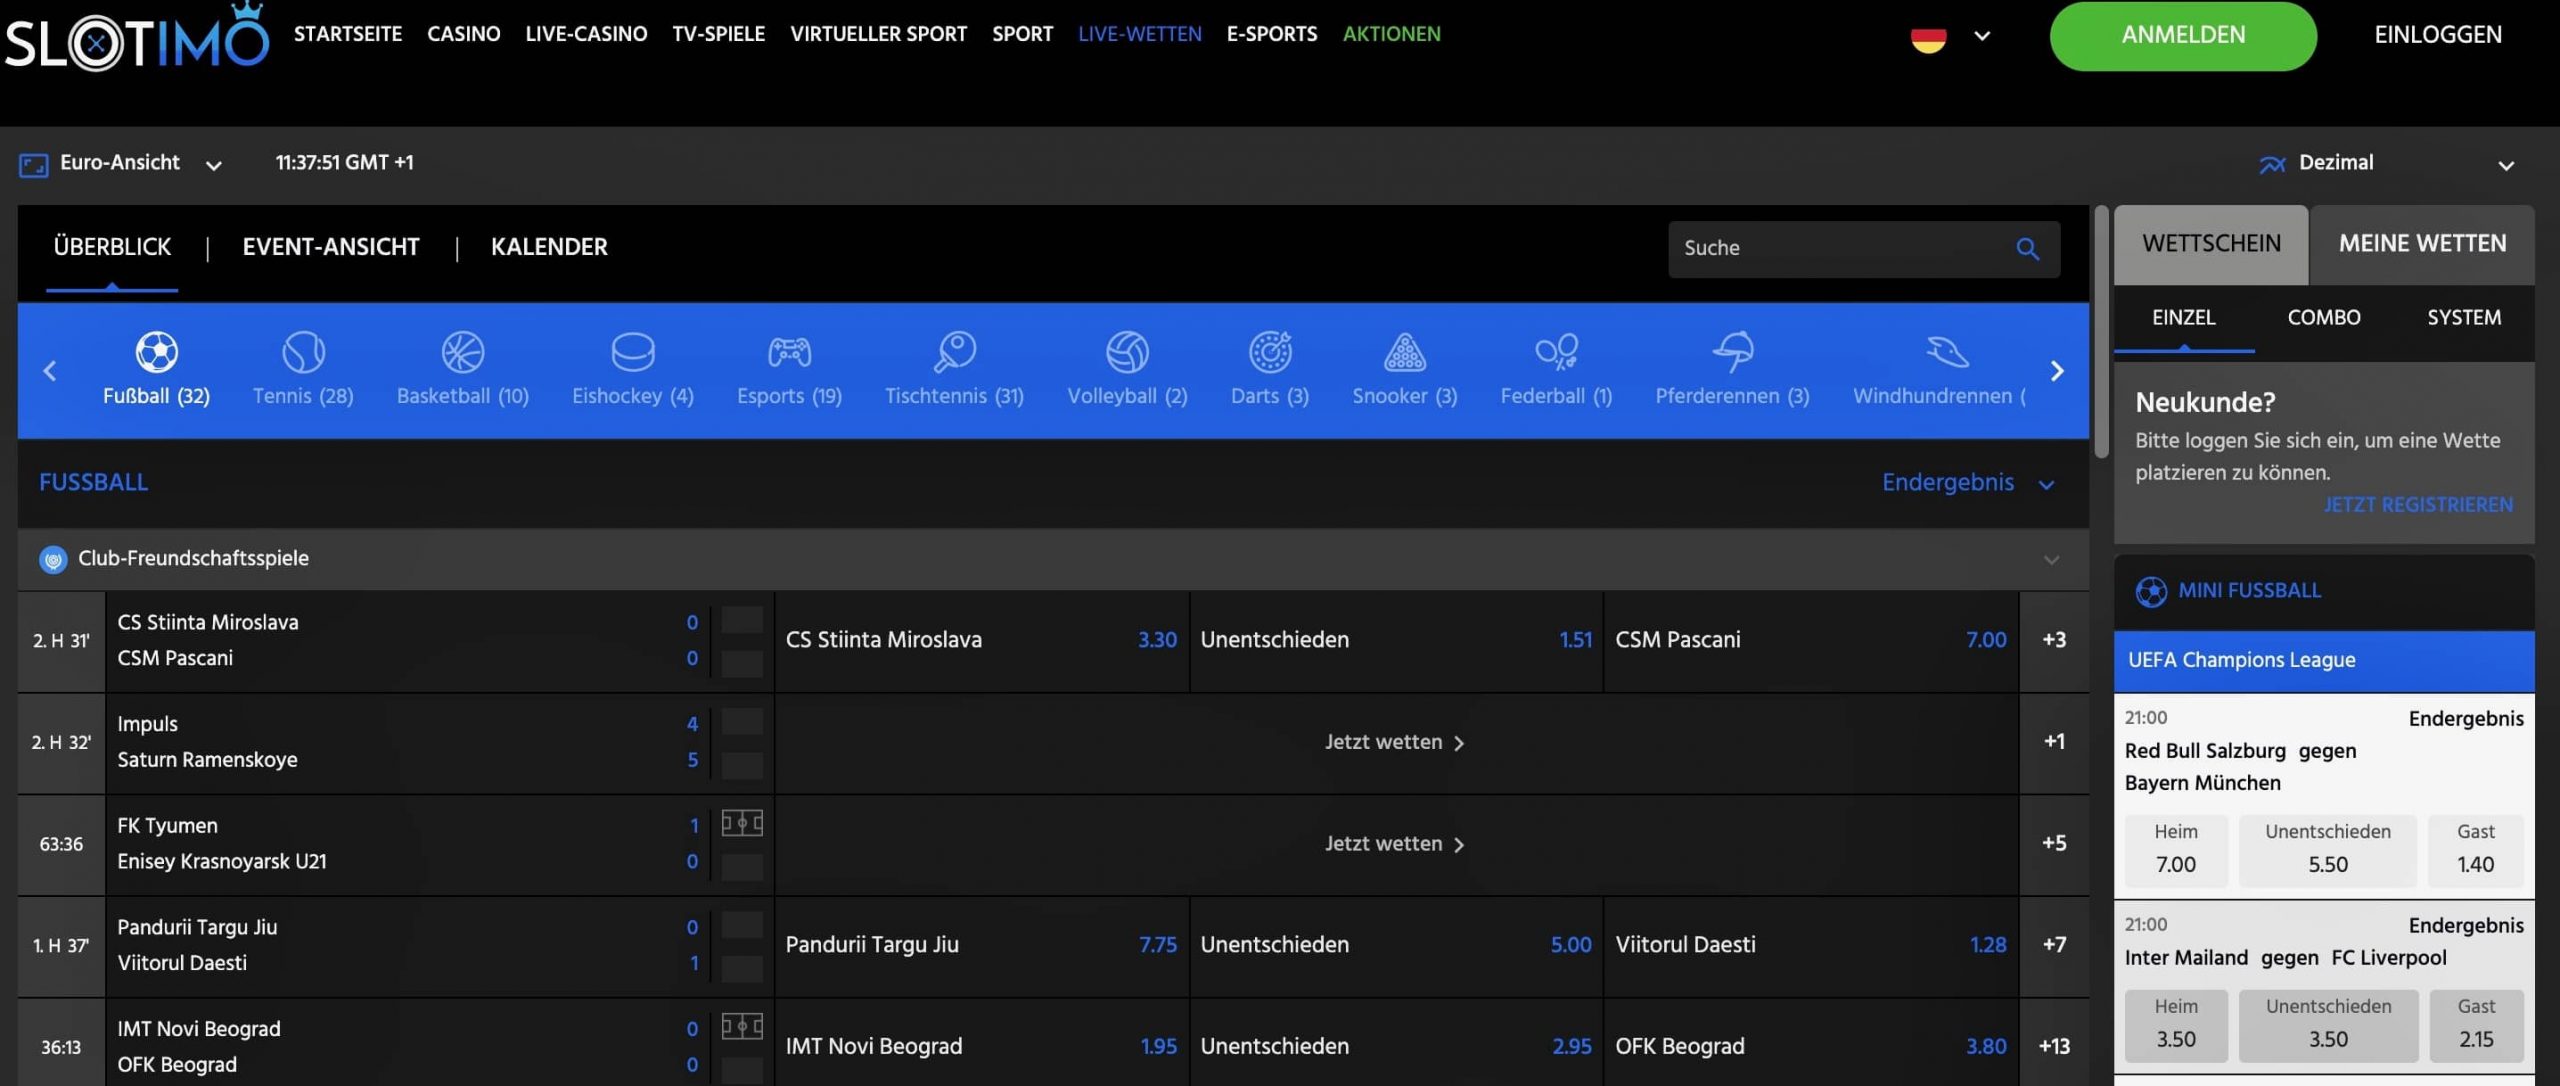
Task: Open the Live-Casino menu item
Action: [x=586, y=34]
